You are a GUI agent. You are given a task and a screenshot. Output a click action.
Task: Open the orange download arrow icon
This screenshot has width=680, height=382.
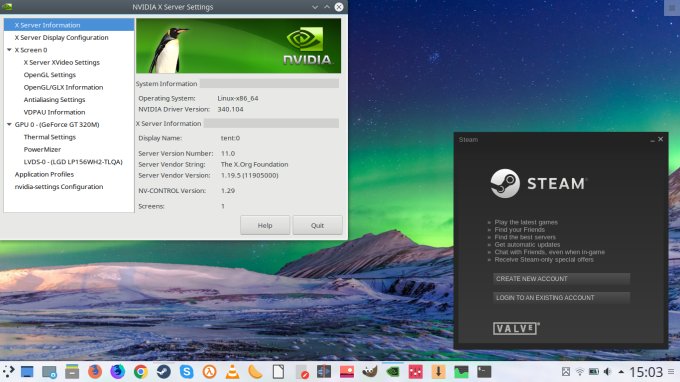438,372
